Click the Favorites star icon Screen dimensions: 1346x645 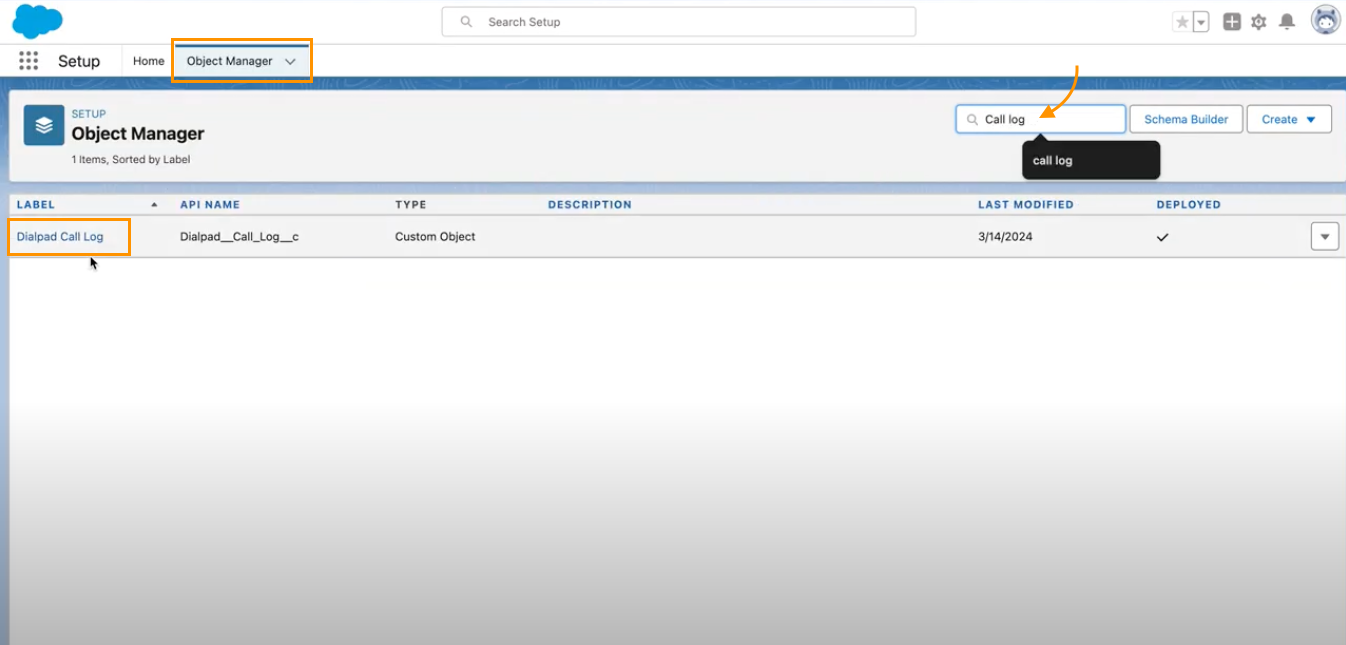click(1182, 22)
